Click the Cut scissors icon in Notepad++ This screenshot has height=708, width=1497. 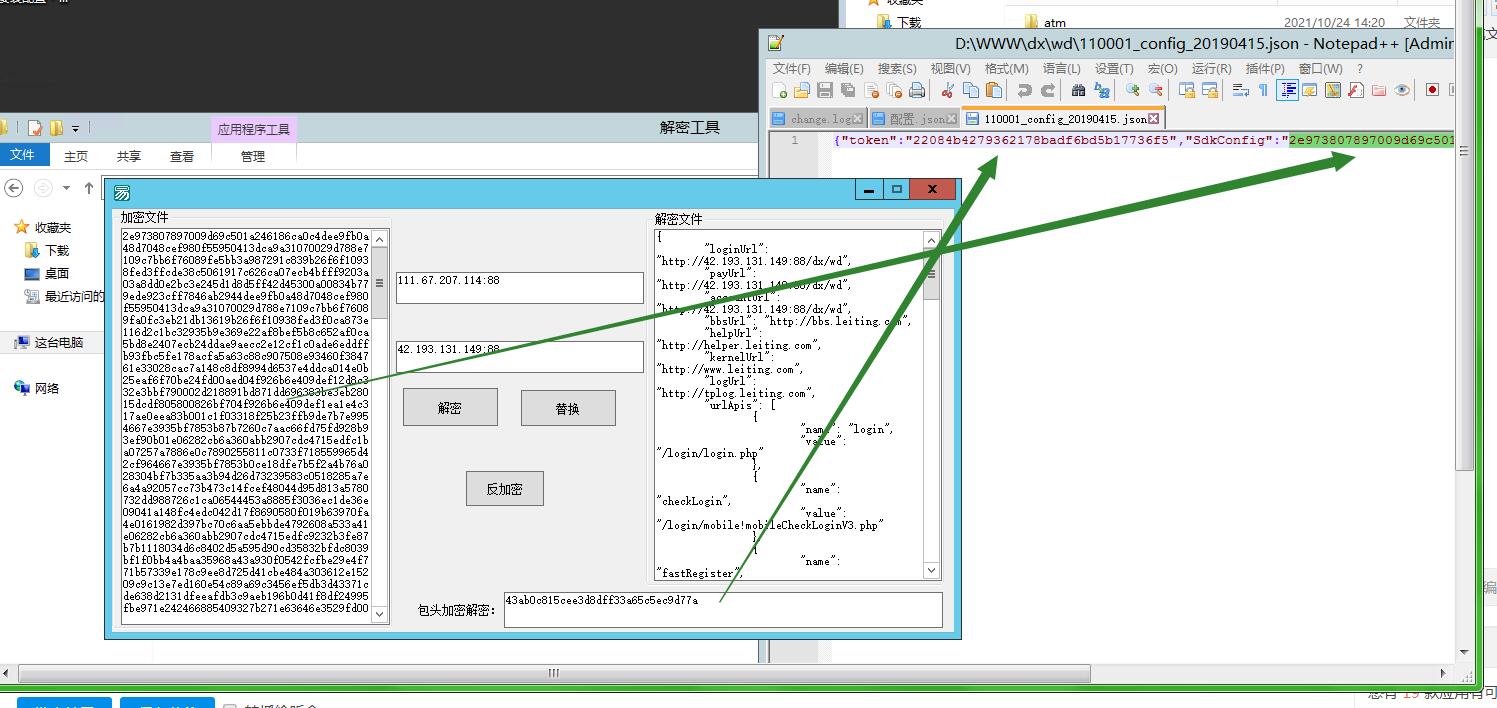tap(947, 90)
